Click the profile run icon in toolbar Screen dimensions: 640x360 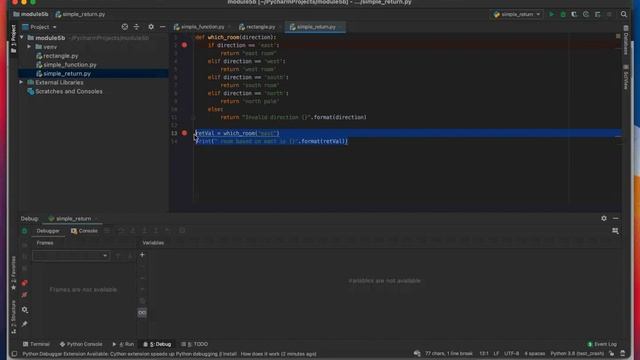pos(586,14)
